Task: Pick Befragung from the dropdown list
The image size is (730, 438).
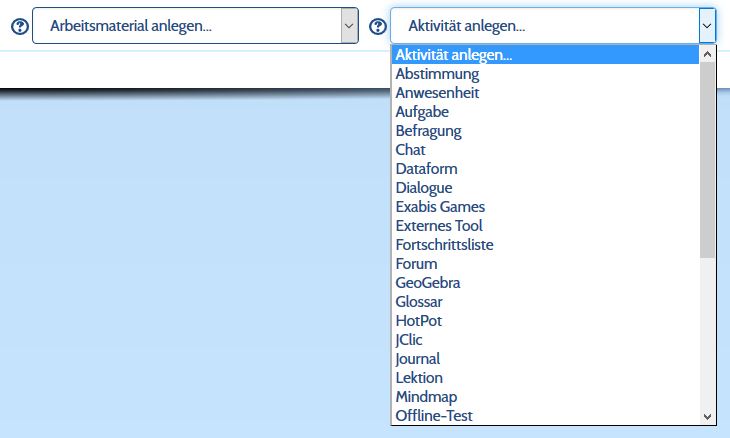Action: (428, 131)
